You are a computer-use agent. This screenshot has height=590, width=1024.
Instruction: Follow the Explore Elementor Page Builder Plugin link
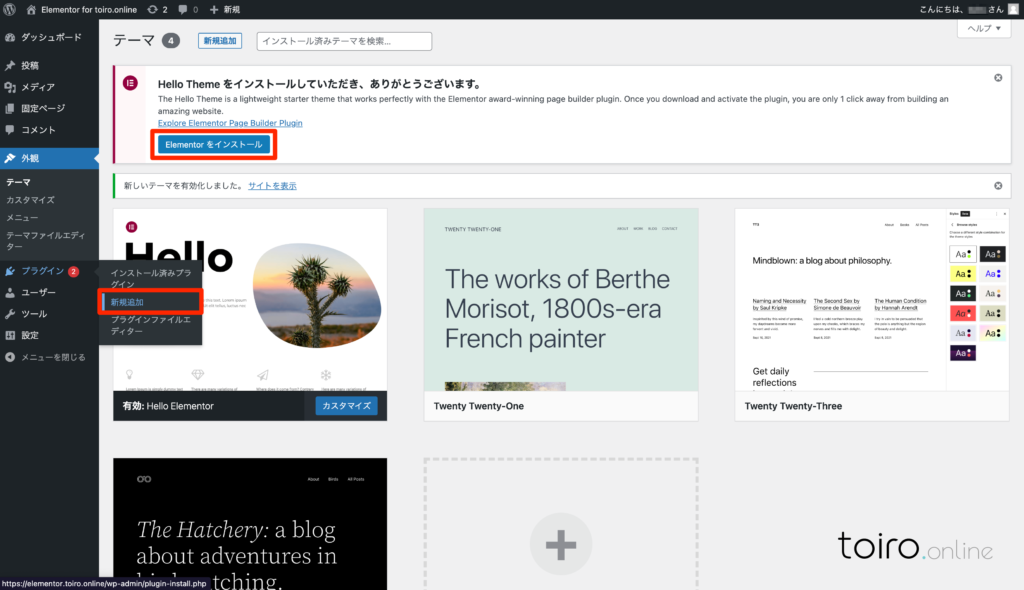(x=230, y=123)
